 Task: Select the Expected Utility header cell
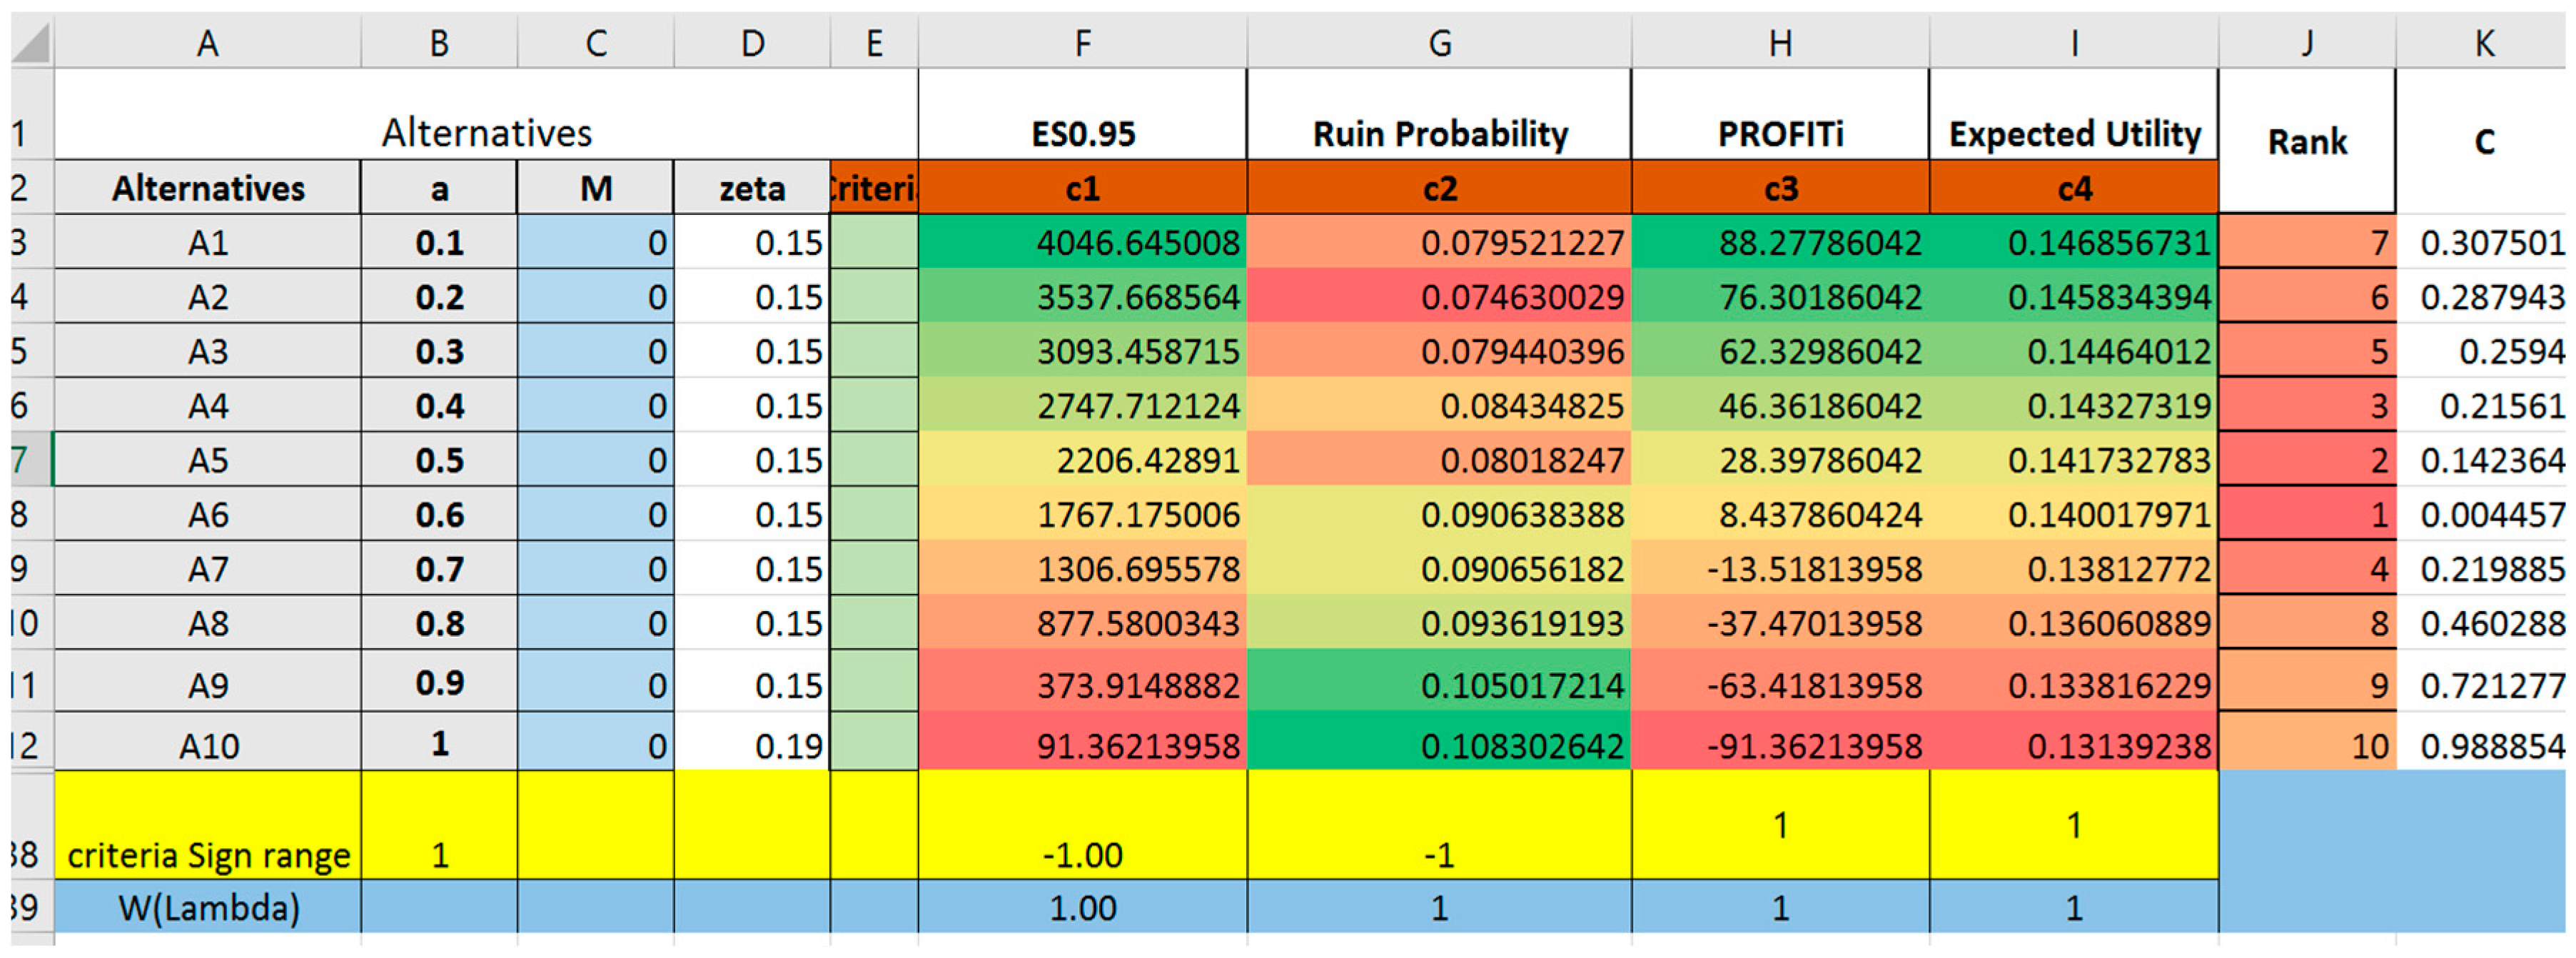pyautogui.click(x=2074, y=133)
